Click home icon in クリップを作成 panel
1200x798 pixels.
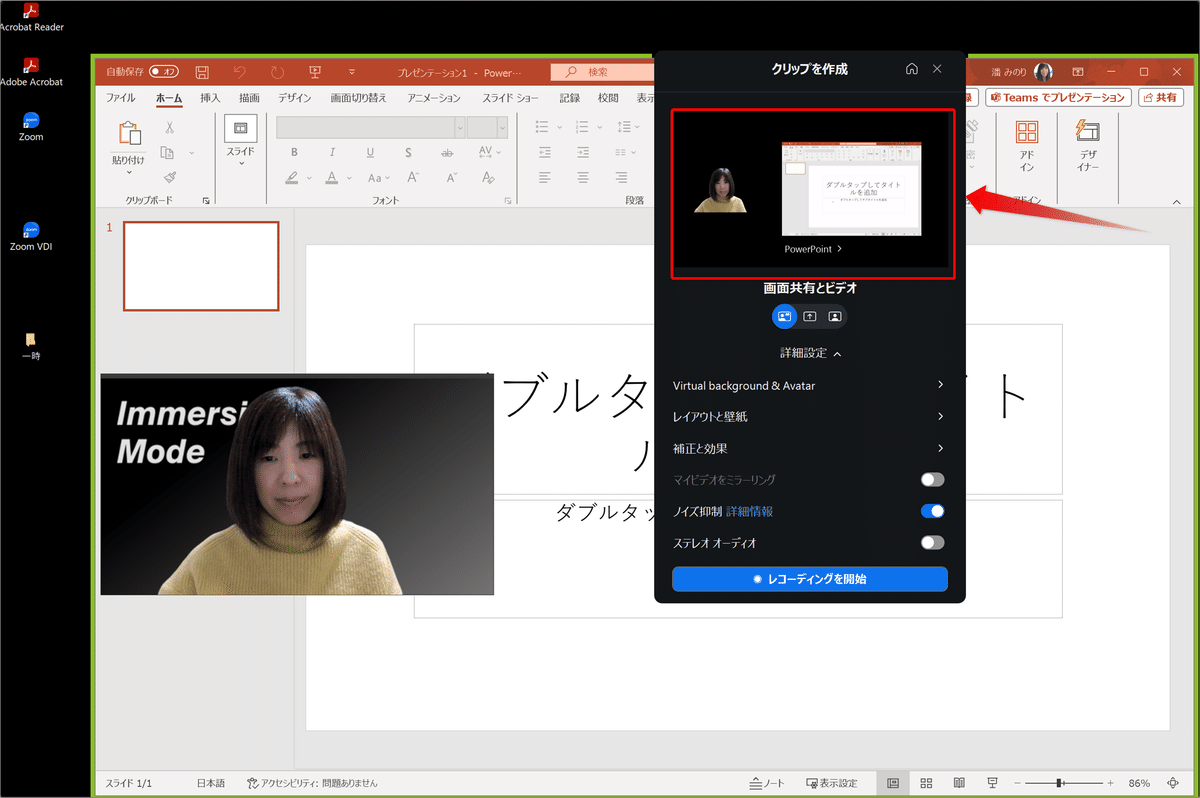click(x=911, y=69)
